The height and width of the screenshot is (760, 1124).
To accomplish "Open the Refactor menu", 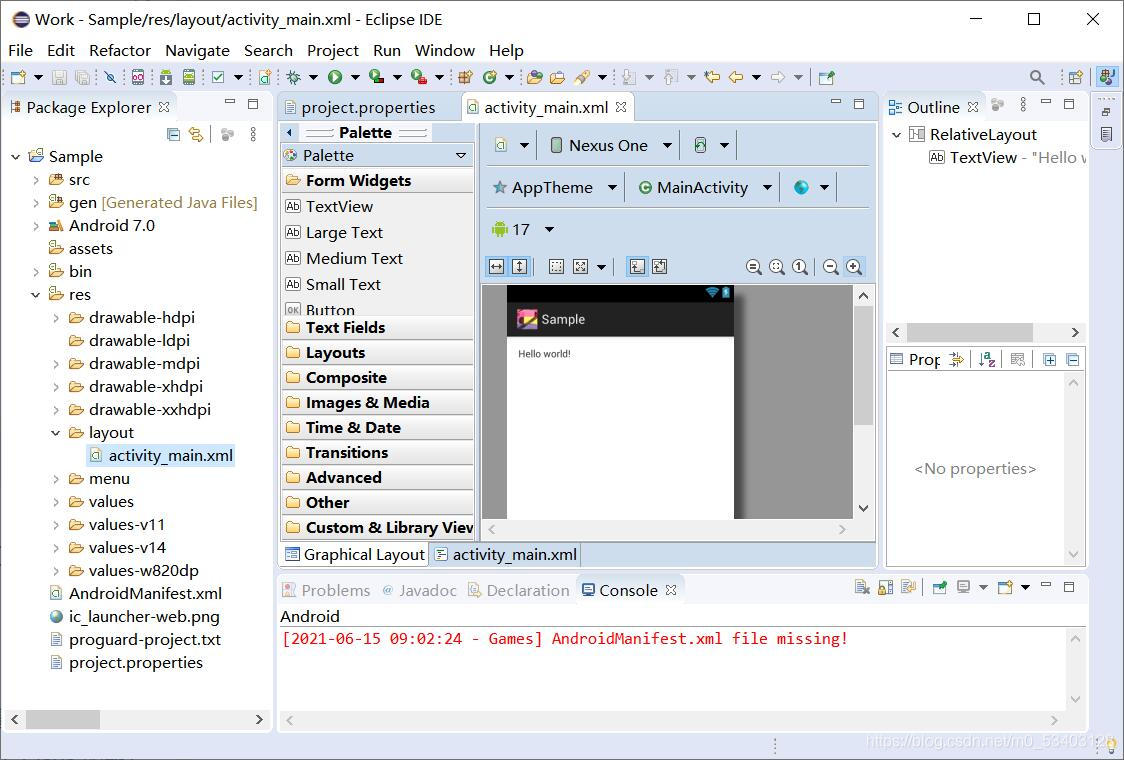I will [119, 50].
